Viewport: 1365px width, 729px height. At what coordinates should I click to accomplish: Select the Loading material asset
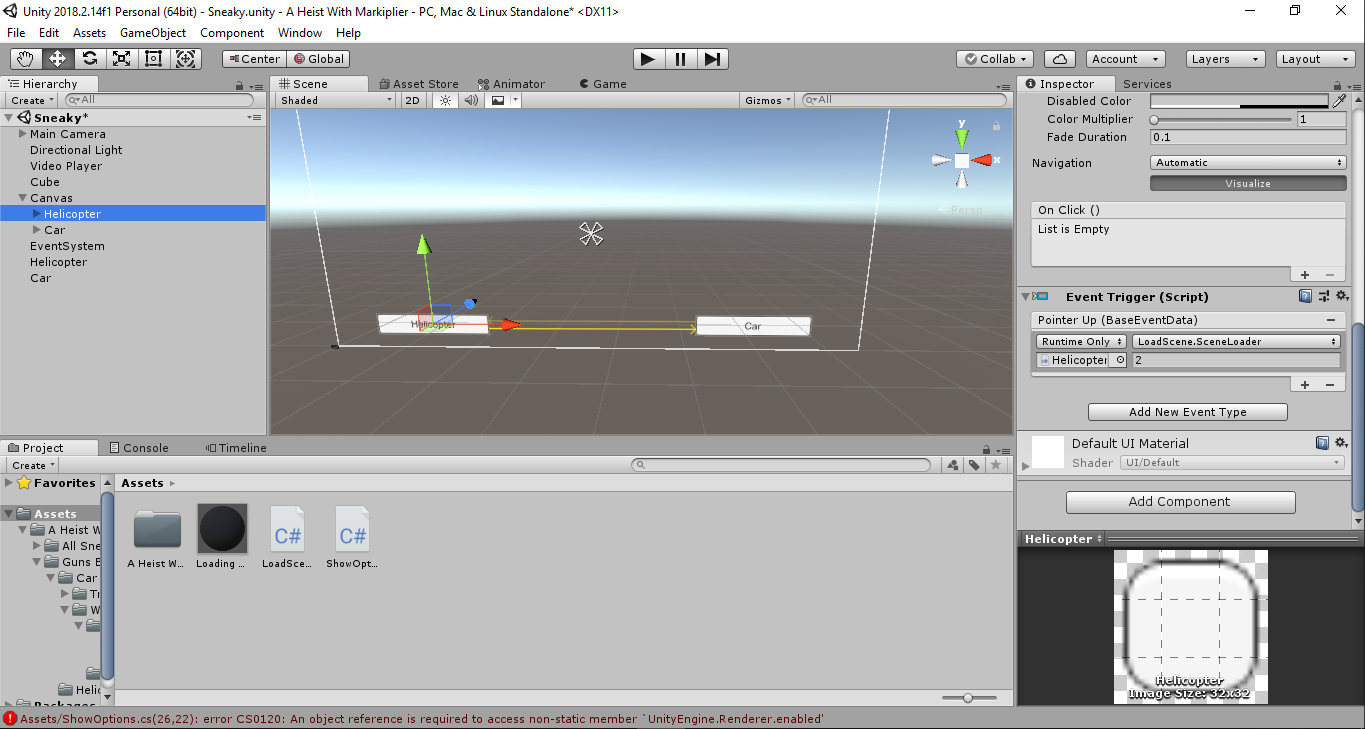(221, 537)
